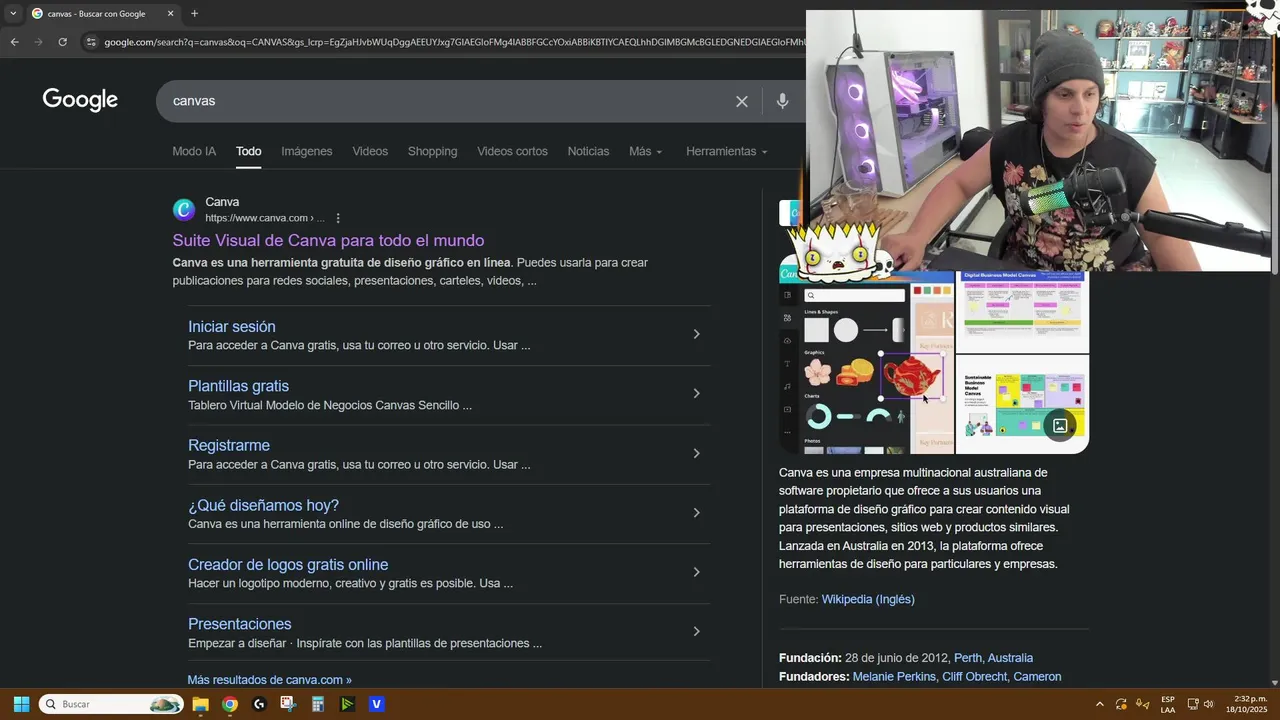Open the image gallery icon on the thumbnail
Viewport: 1280px width, 720px height.
(x=1060, y=426)
